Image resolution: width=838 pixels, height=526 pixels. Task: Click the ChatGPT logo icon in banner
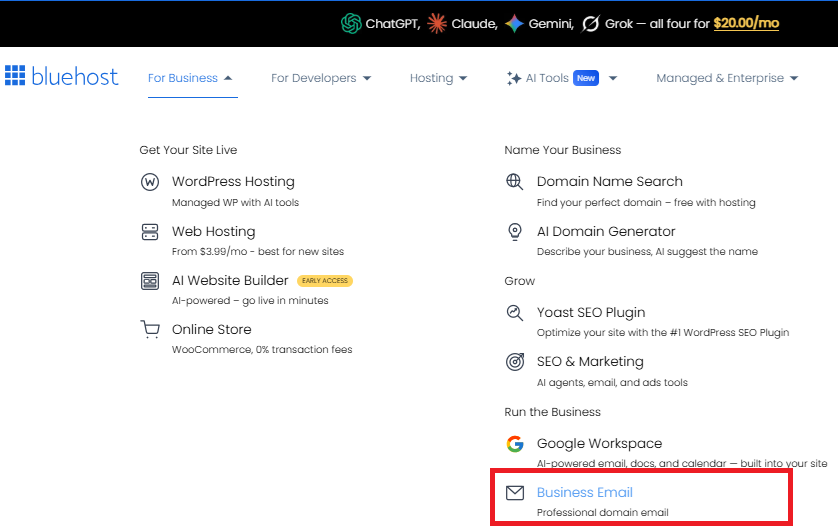[351, 24]
